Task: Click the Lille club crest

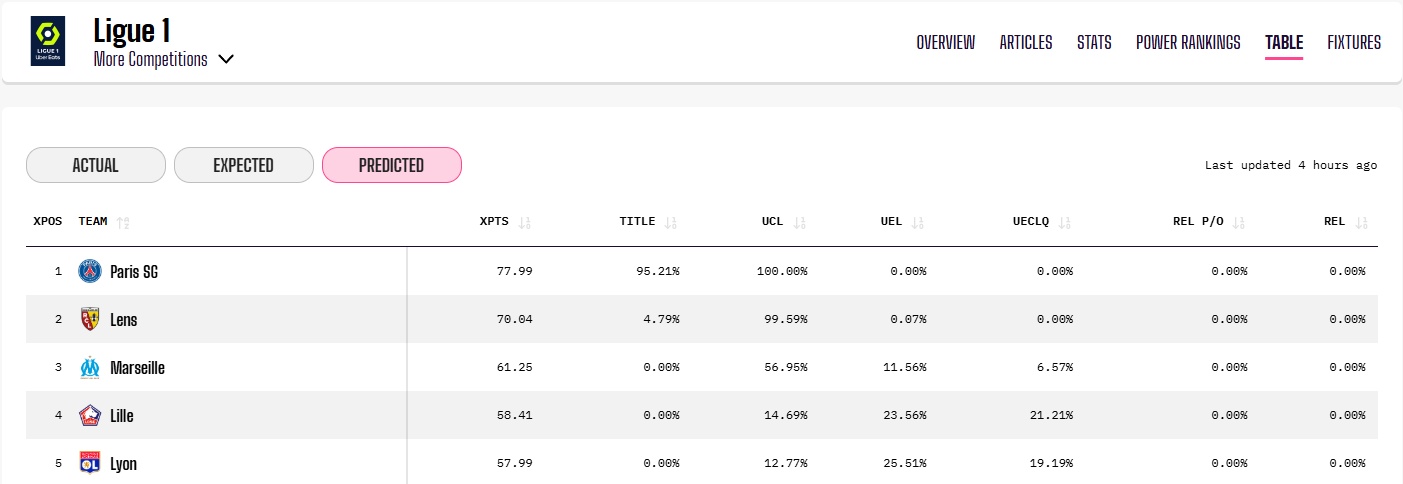Action: [x=90, y=415]
